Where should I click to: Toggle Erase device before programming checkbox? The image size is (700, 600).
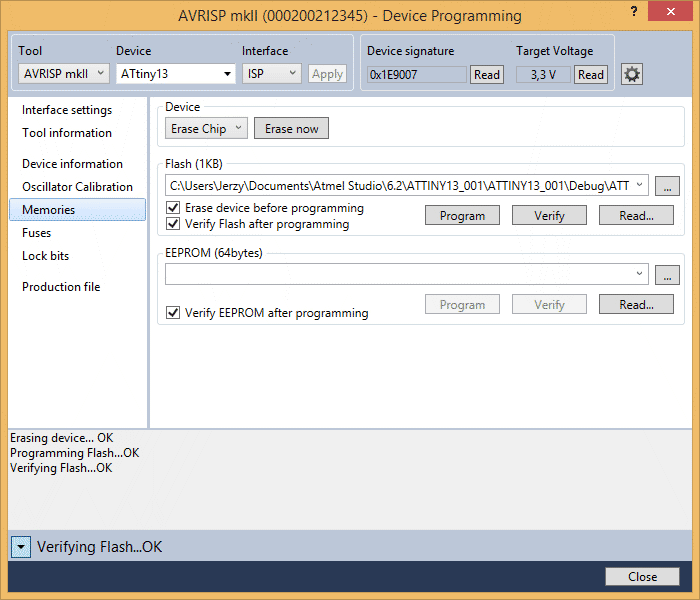[x=173, y=208]
